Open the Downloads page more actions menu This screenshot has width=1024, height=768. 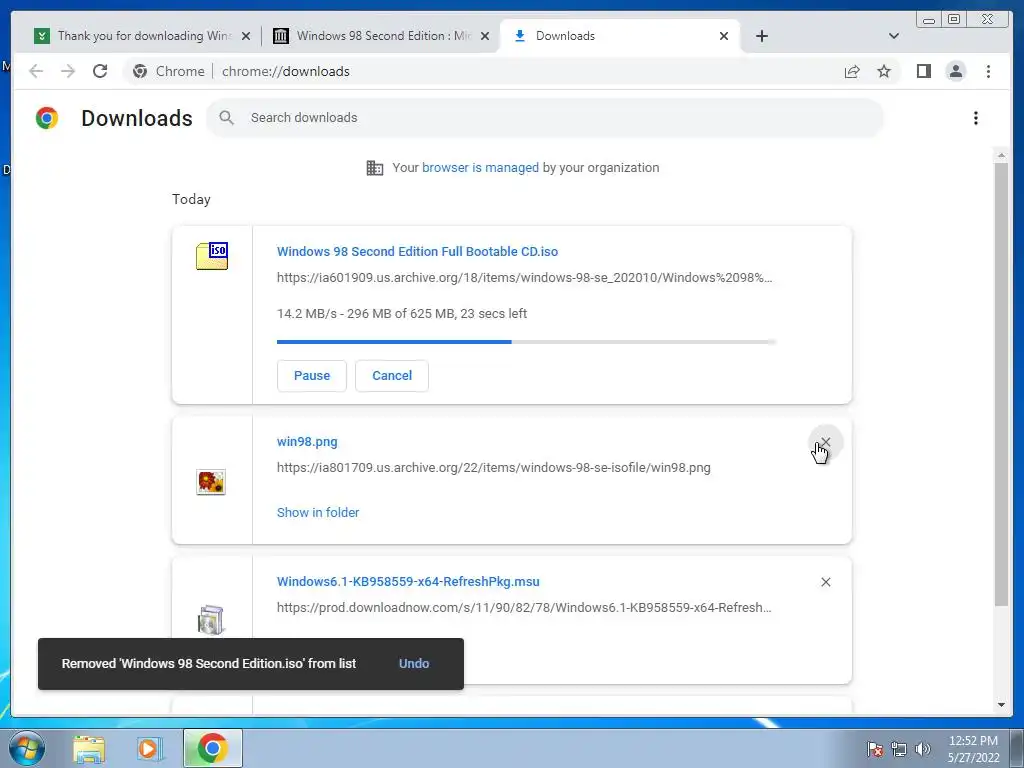tap(976, 118)
